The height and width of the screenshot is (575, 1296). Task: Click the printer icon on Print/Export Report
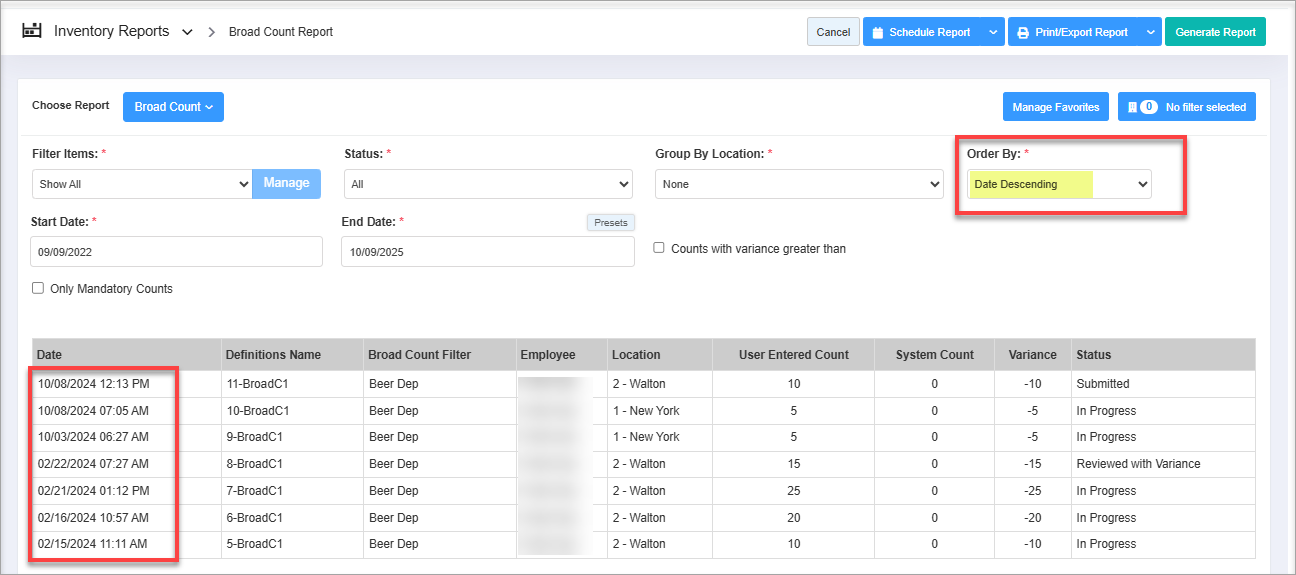[1023, 33]
